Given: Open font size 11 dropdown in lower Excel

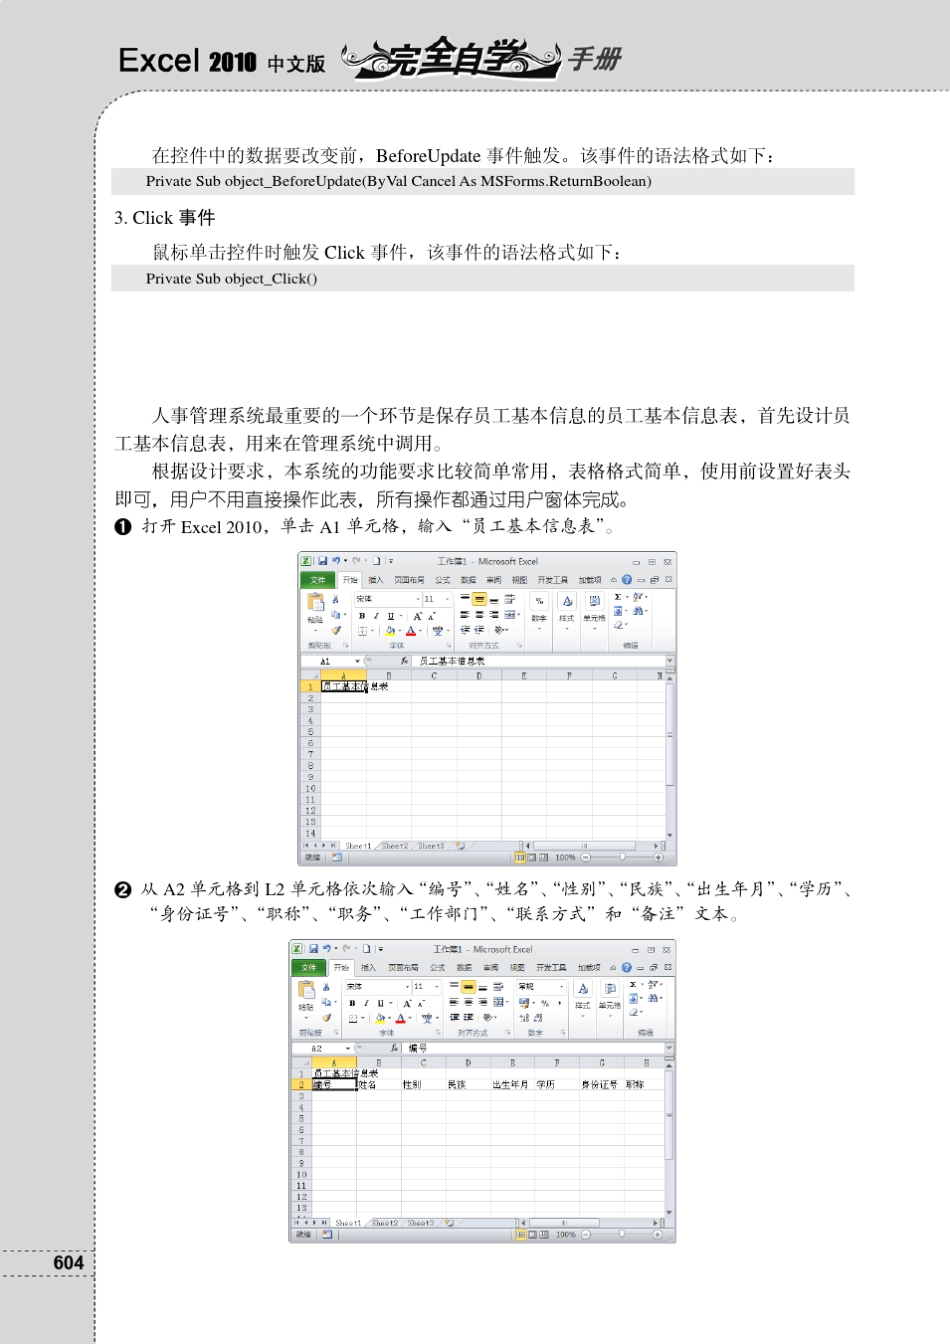Looking at the screenshot, I should pos(428,987).
